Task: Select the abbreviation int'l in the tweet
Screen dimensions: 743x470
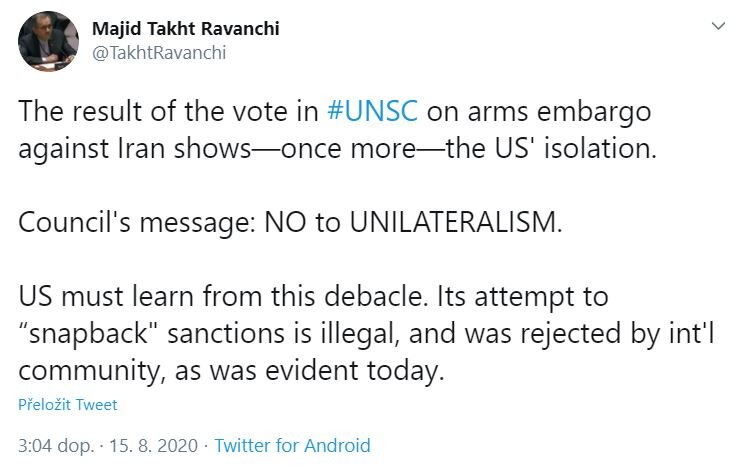Action: (692, 333)
